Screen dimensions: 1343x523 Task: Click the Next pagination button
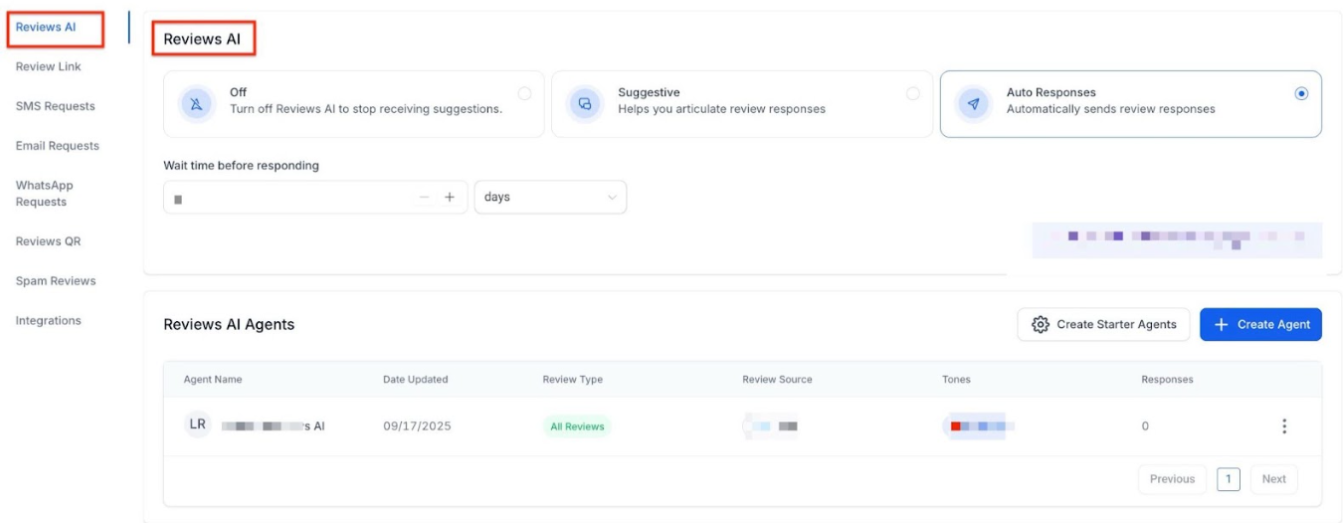[x=1273, y=479]
